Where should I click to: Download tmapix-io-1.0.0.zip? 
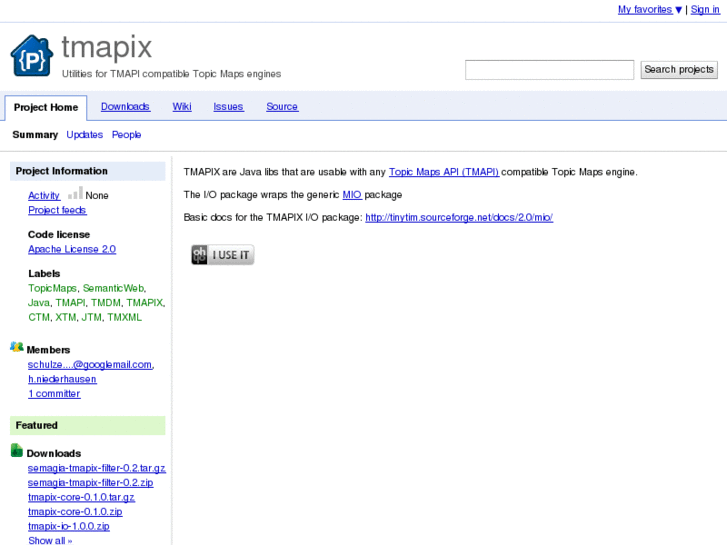69,526
